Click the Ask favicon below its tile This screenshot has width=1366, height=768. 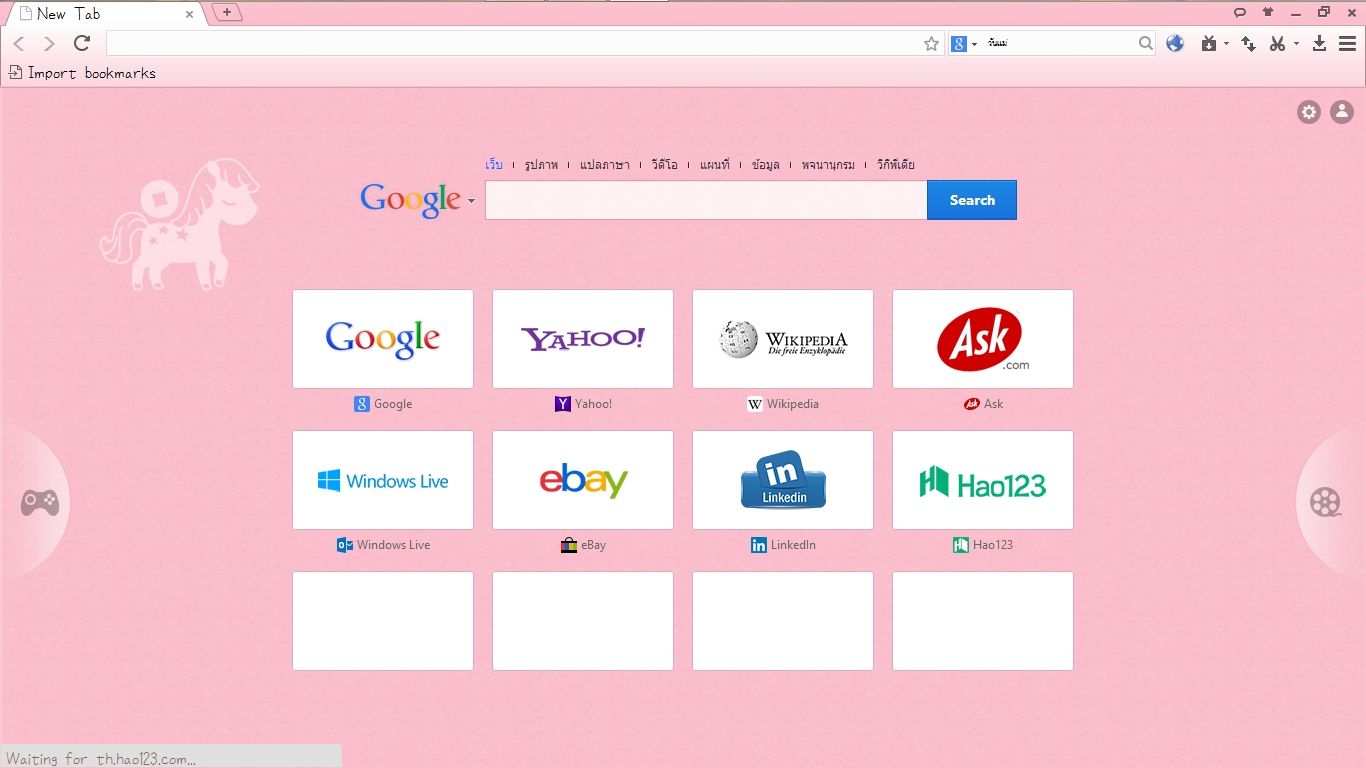tap(971, 404)
